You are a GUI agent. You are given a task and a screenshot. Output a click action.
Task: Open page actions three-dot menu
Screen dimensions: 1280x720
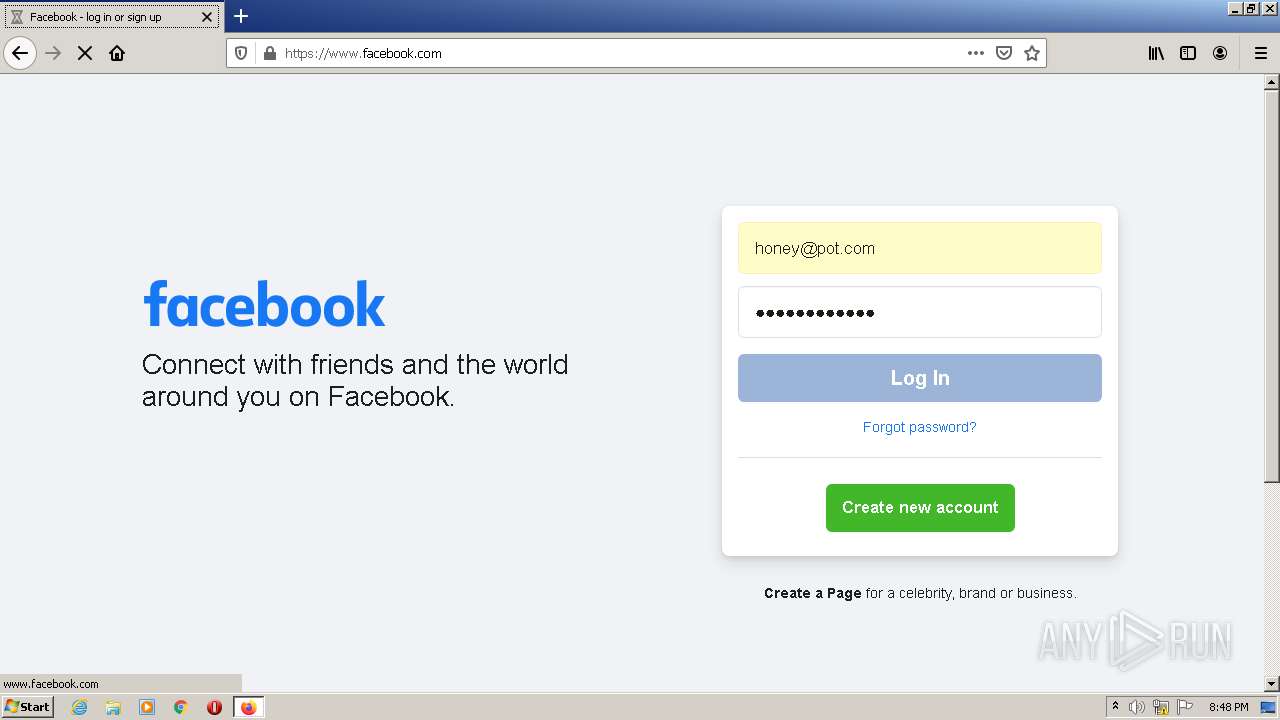(976, 53)
